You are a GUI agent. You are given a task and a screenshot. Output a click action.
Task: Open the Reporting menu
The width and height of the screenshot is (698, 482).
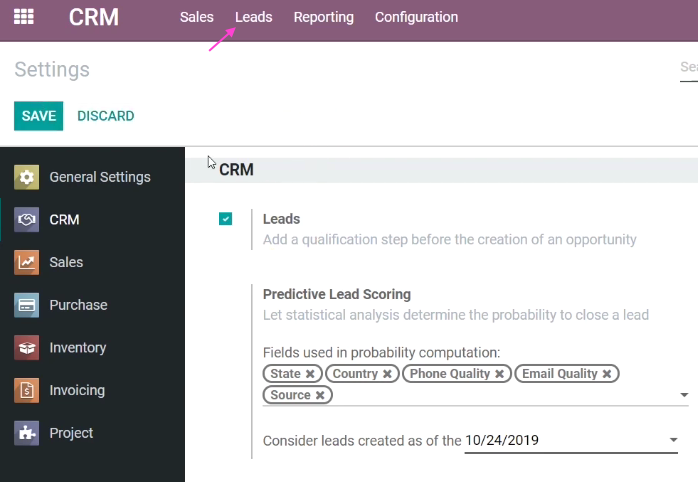tap(324, 17)
